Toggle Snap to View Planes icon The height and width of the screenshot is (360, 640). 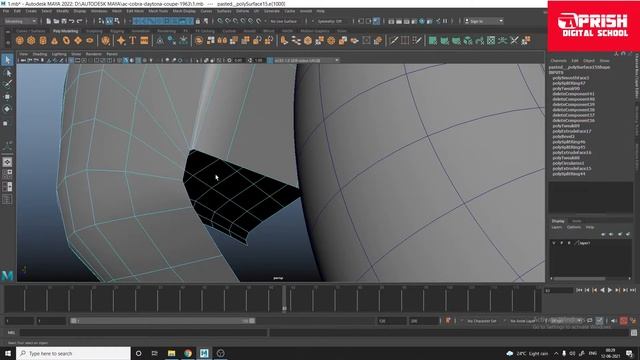[251, 21]
